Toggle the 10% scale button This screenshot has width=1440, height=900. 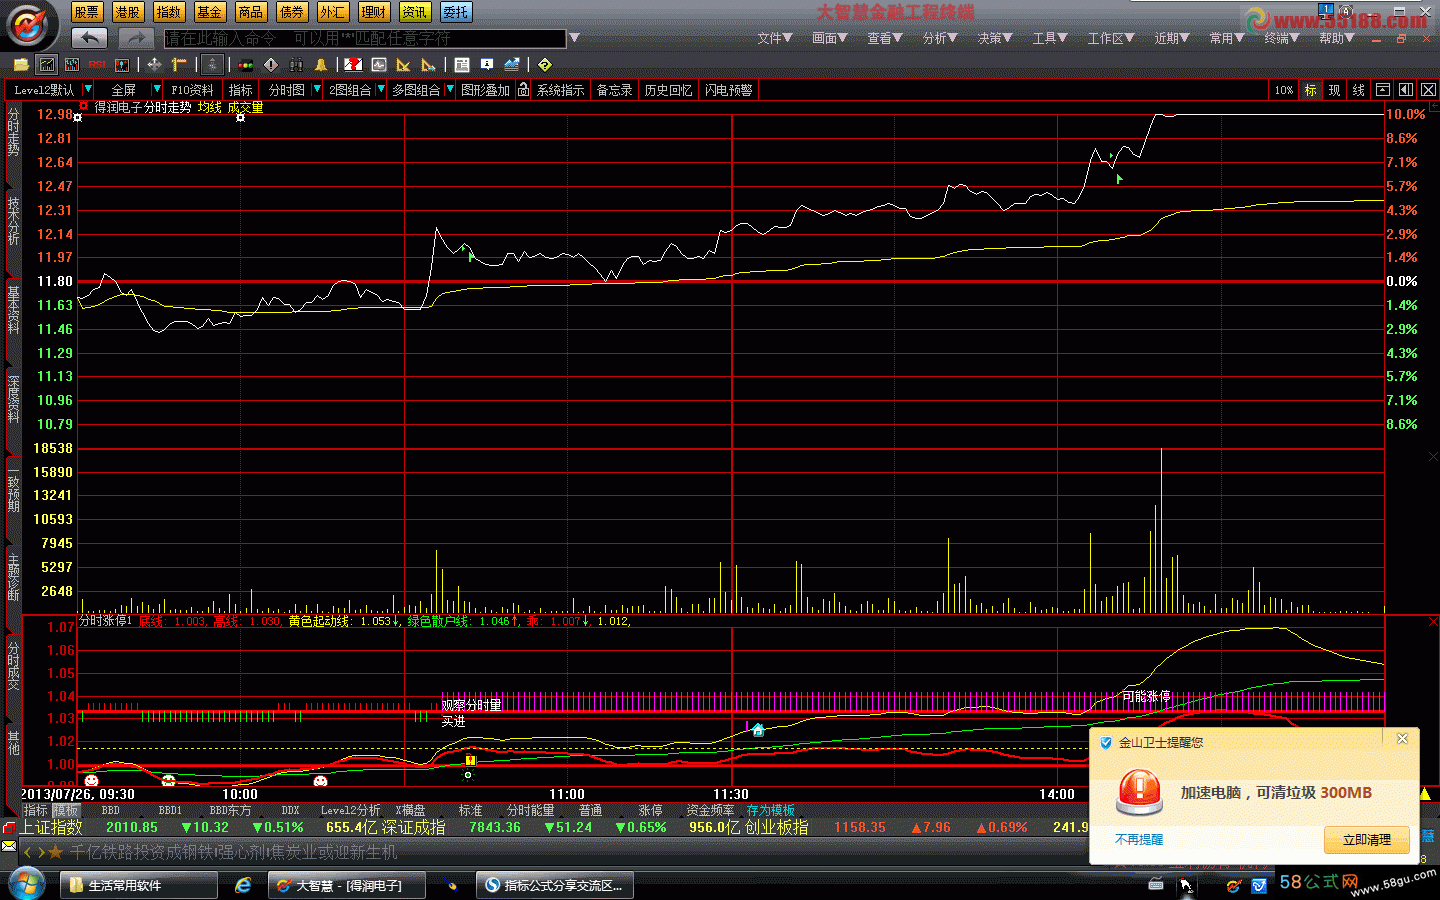[1284, 90]
